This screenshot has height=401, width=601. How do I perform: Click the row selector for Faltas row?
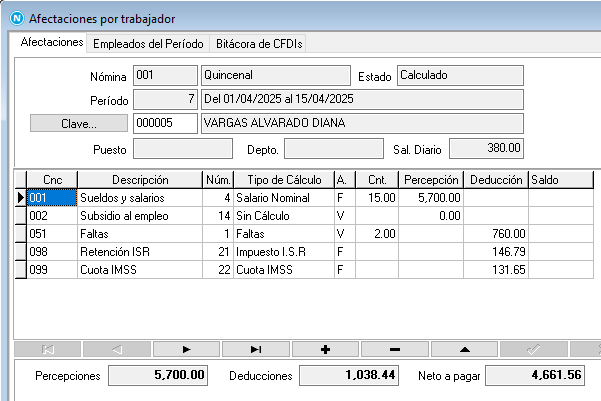point(21,234)
